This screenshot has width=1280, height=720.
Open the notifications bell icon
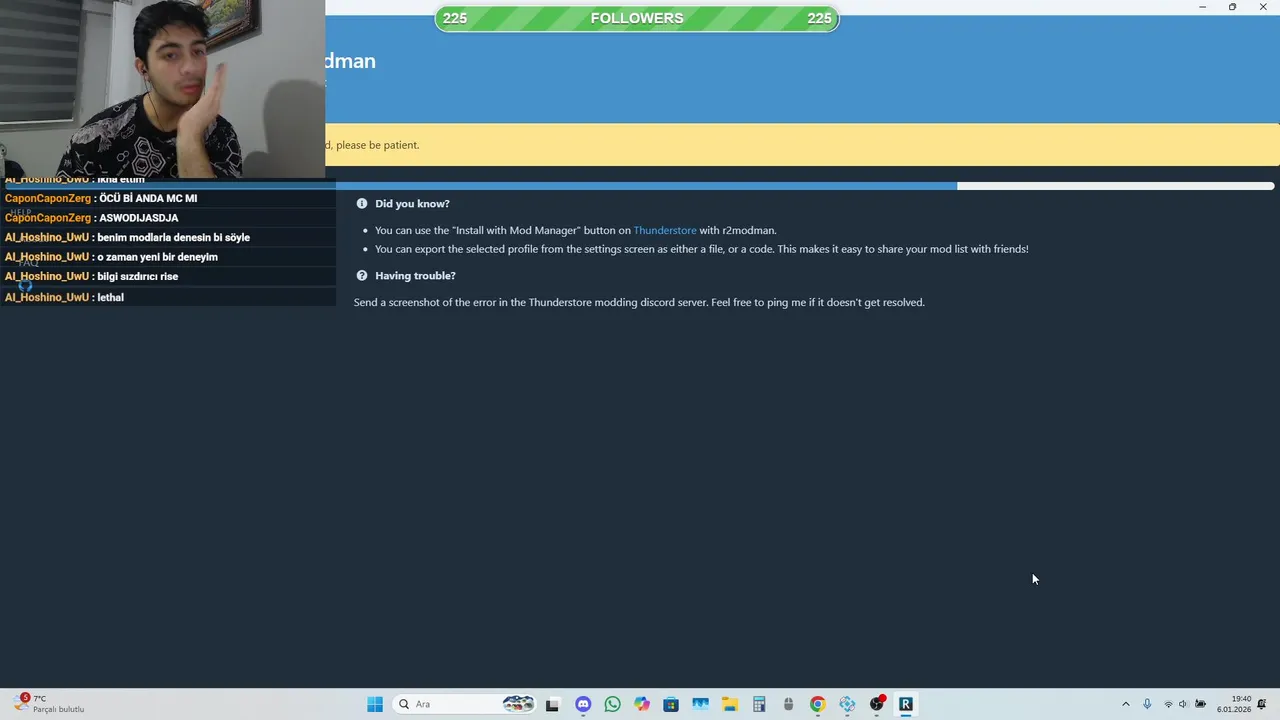click(x=1263, y=704)
